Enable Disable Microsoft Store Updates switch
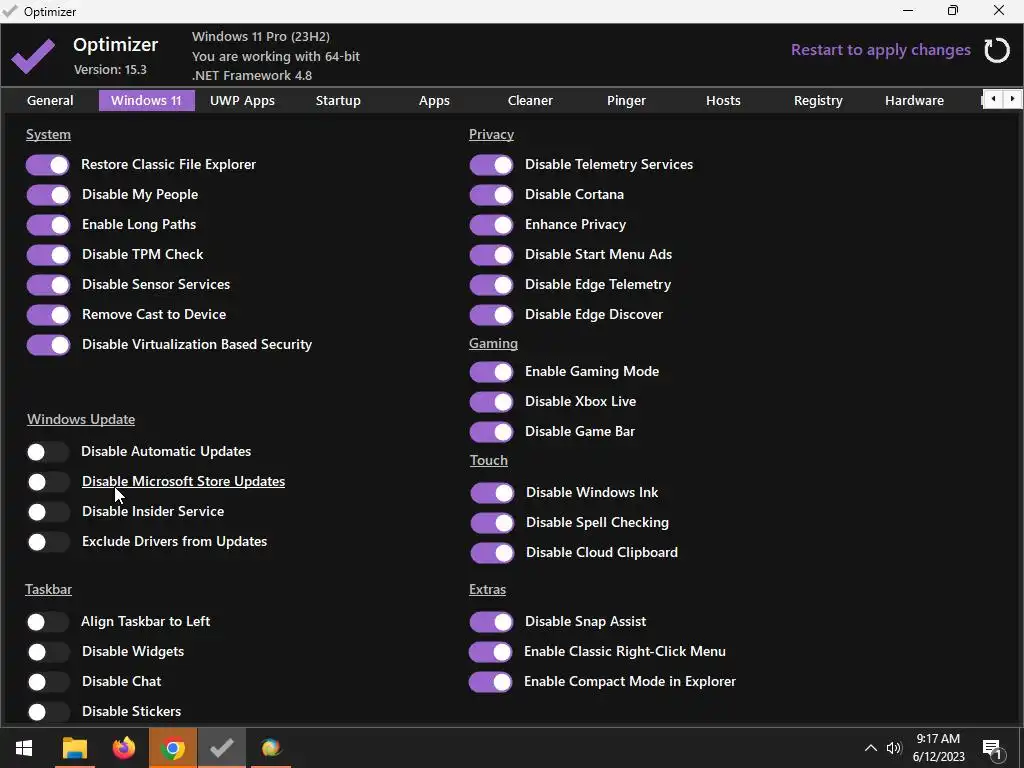Image resolution: width=1024 pixels, height=768 pixels. (48, 482)
